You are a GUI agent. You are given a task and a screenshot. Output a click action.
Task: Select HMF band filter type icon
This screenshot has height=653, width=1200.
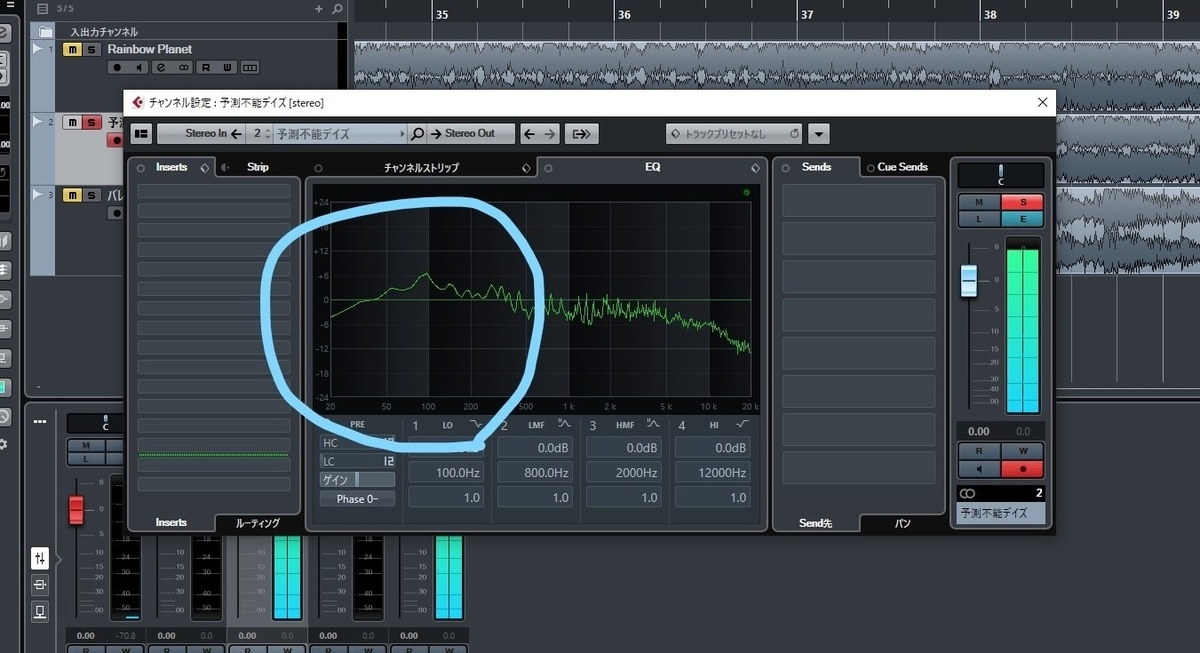point(652,426)
